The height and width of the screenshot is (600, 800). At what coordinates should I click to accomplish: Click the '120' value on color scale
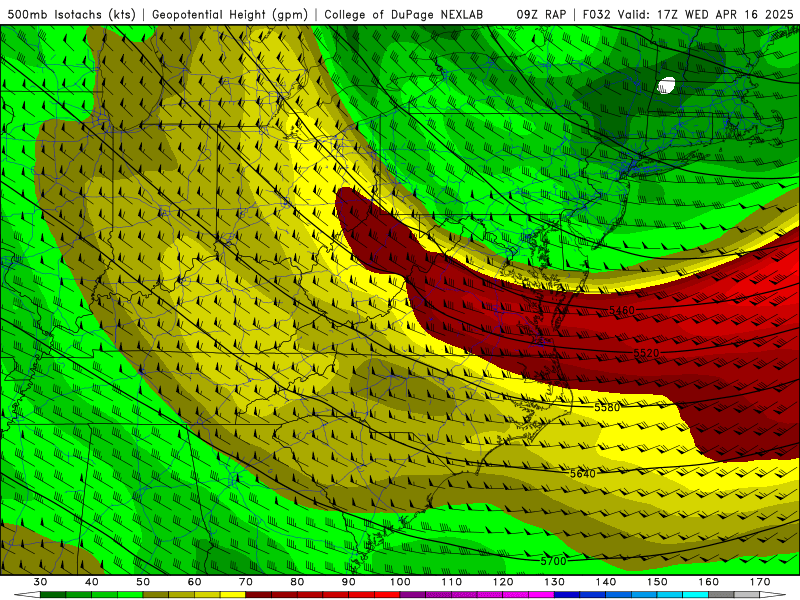click(x=503, y=582)
